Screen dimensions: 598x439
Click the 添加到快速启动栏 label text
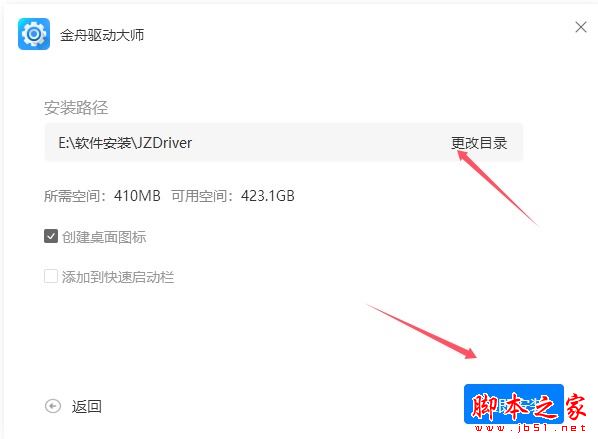[x=118, y=277]
